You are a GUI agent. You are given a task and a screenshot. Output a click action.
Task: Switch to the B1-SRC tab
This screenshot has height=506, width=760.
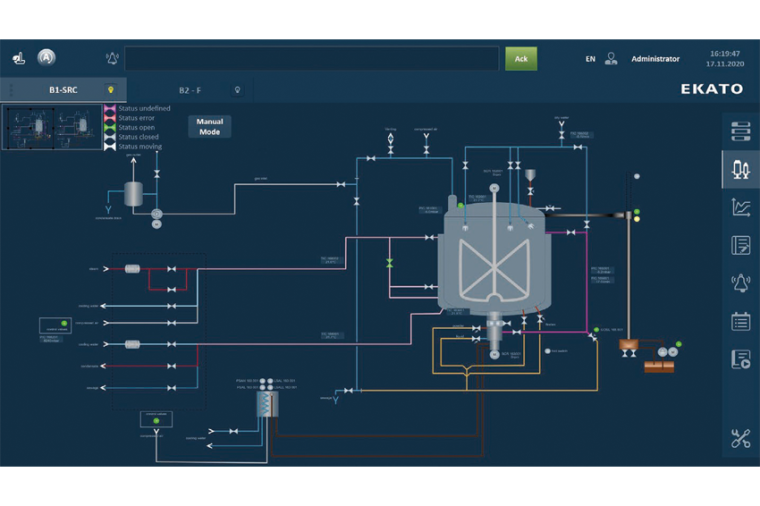coord(63,89)
